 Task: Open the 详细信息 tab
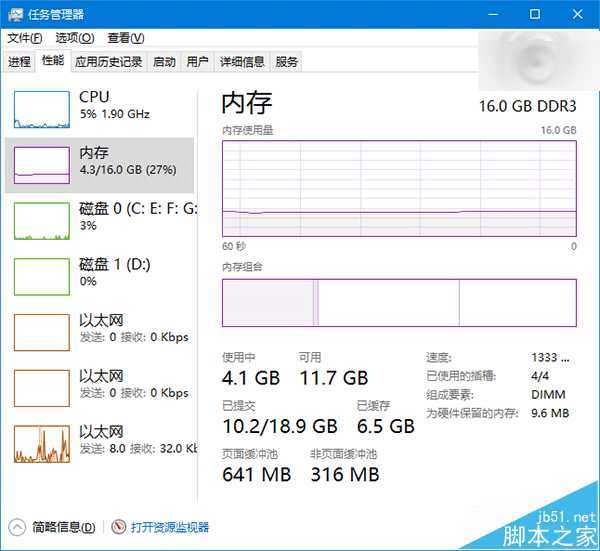point(242,62)
